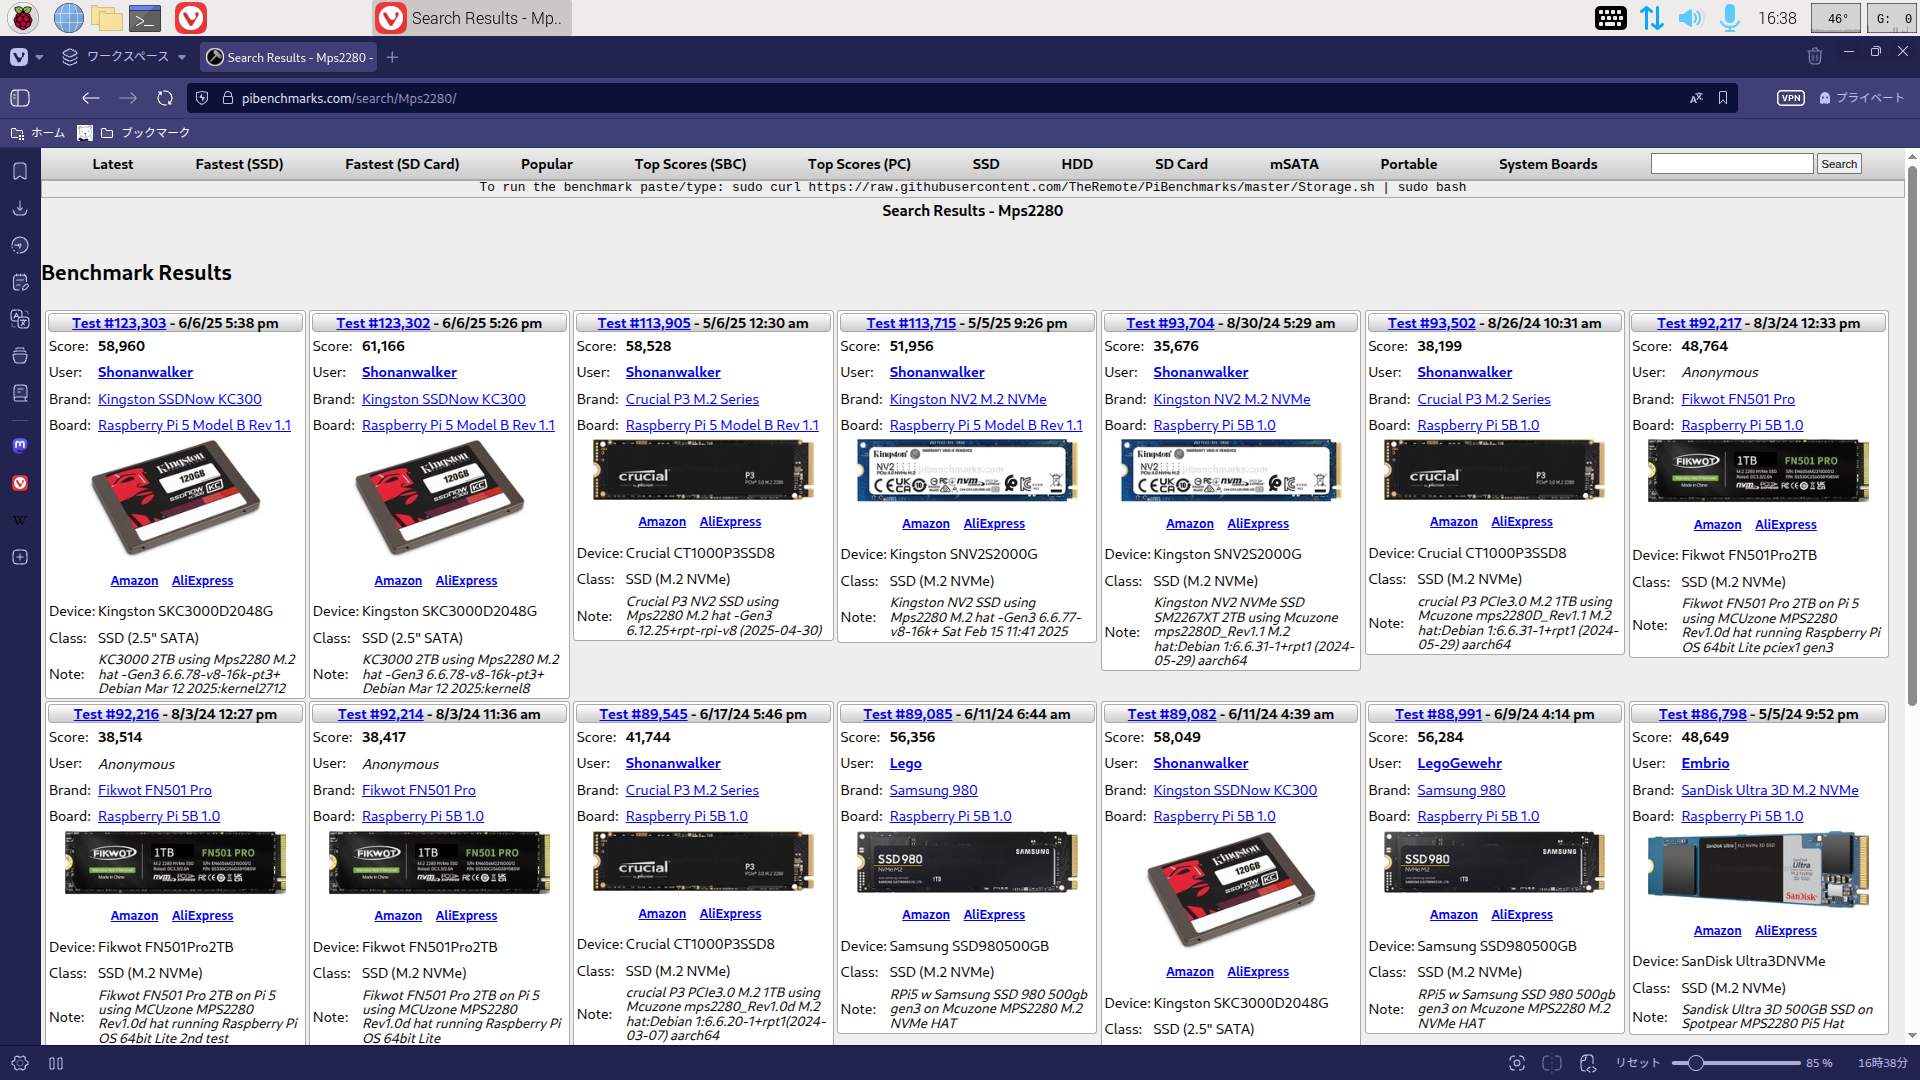This screenshot has width=1920, height=1080.
Task: Open the Wikipedia web panel
Action: pos(20,520)
